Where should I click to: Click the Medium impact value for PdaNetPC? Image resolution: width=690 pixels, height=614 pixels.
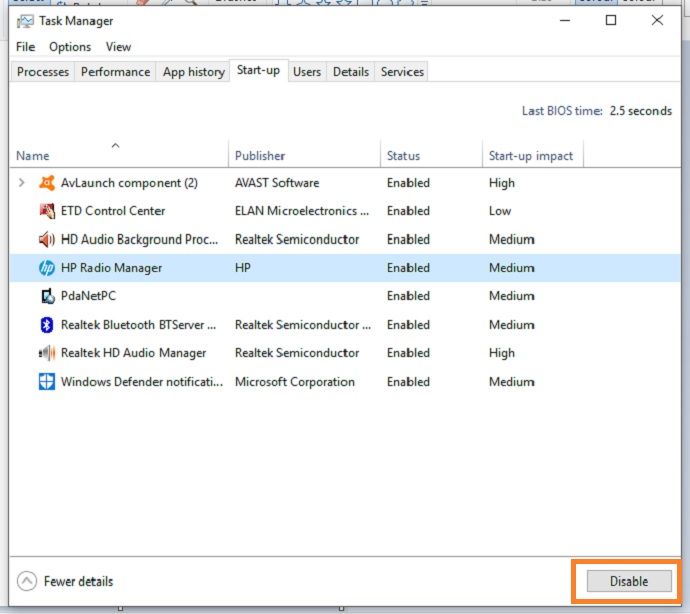[512, 296]
